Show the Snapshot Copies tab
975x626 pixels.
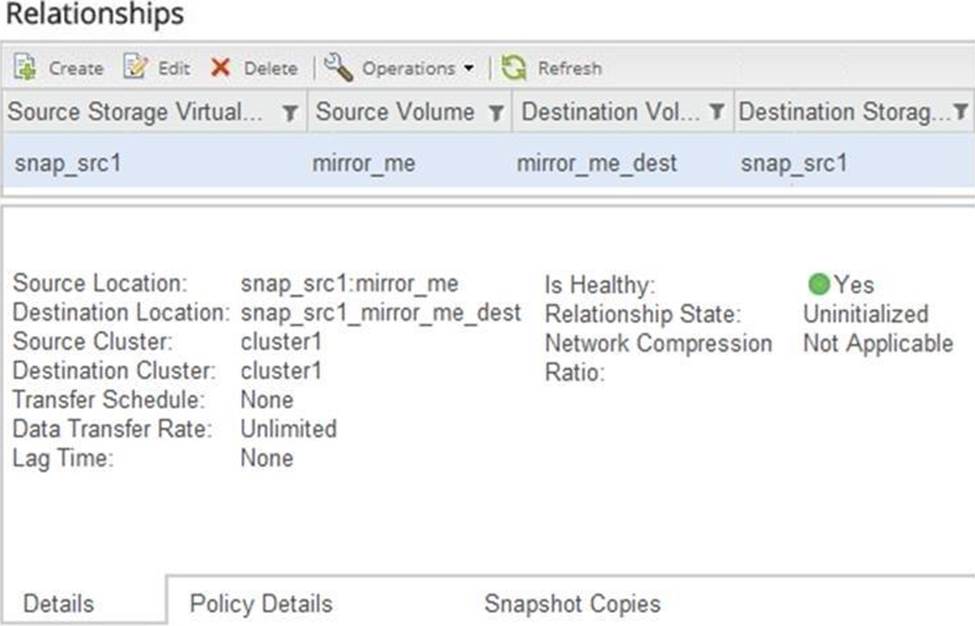click(572, 604)
